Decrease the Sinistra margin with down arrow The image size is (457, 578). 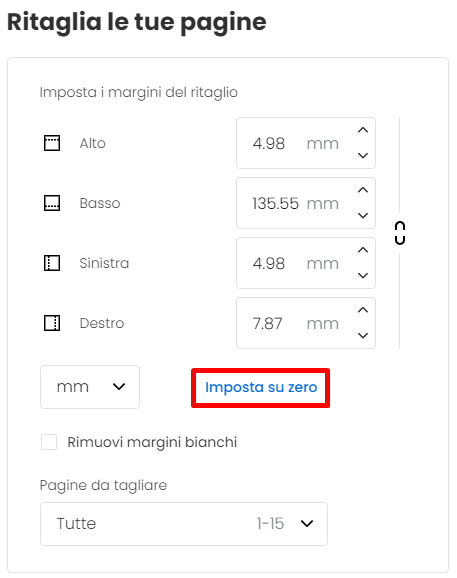[363, 276]
